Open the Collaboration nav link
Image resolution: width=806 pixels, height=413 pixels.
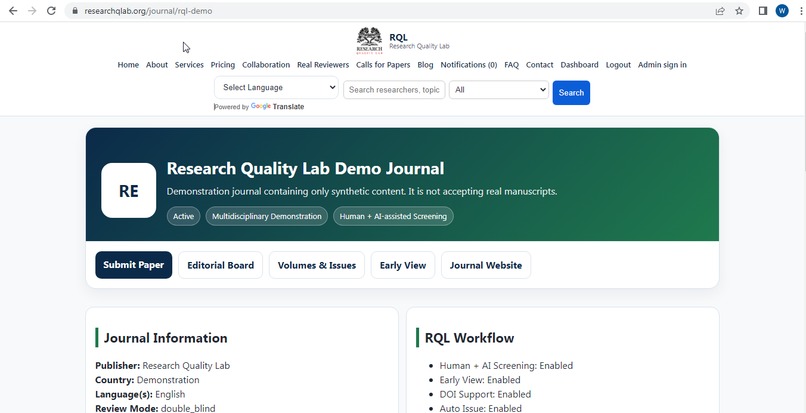(266, 65)
